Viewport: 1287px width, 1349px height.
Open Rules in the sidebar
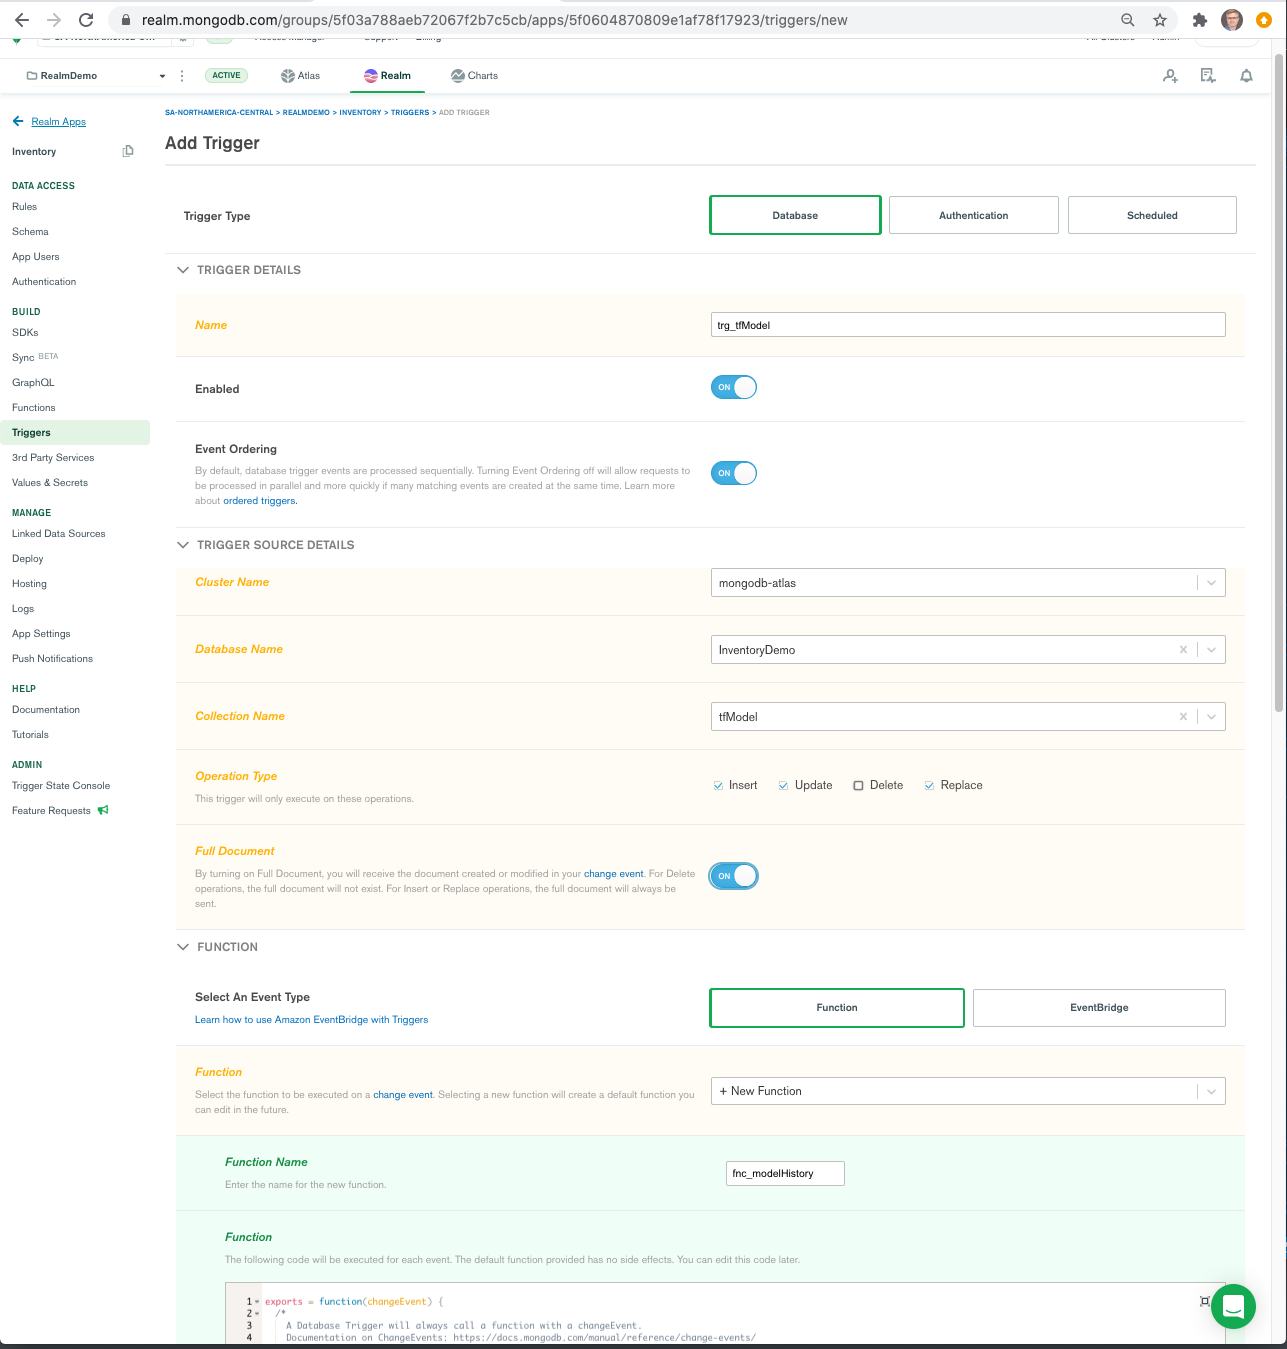[24, 207]
